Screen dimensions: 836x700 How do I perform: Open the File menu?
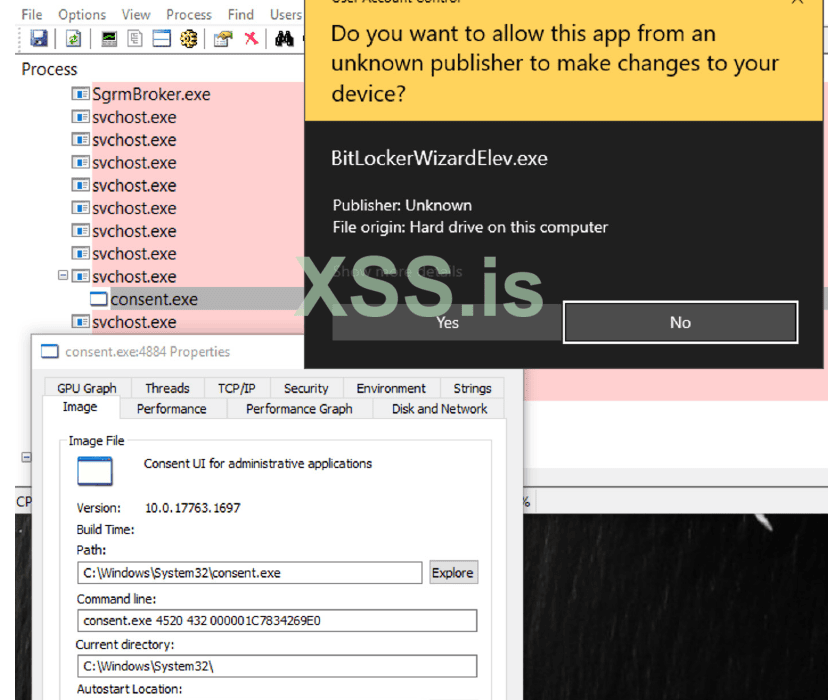tap(31, 14)
